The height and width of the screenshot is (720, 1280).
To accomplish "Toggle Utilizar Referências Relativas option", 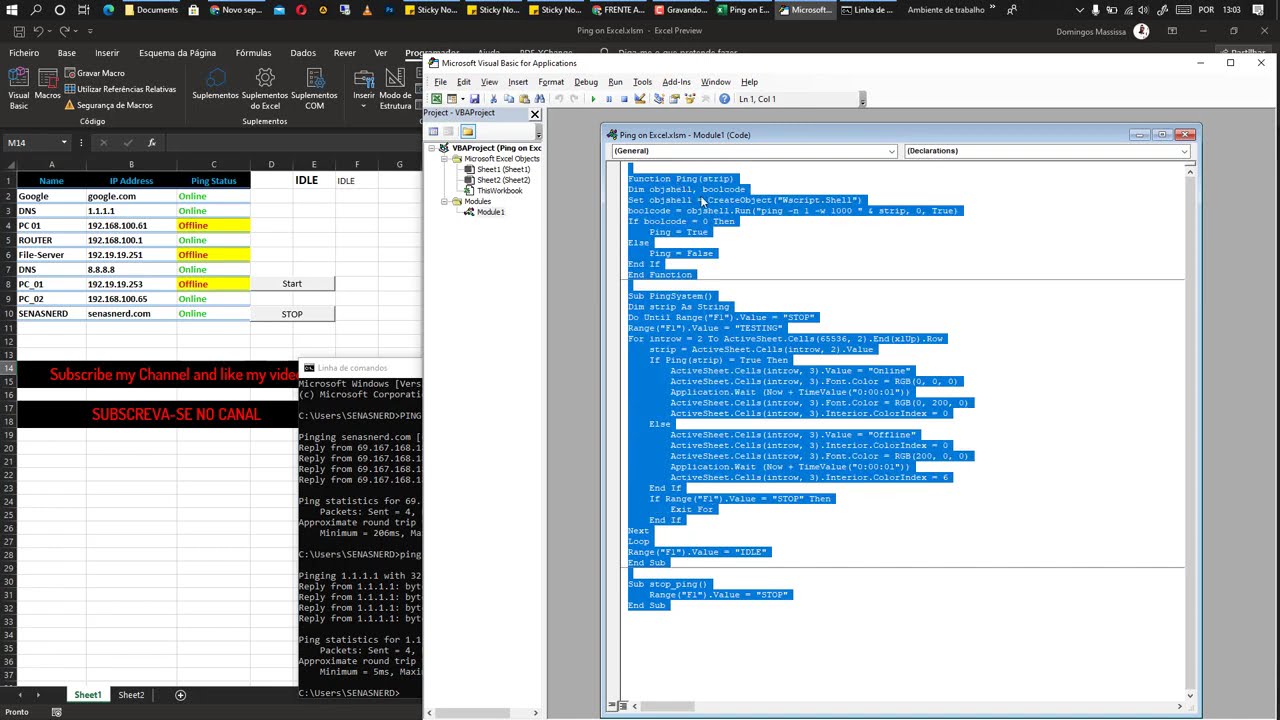I will click(x=120, y=89).
